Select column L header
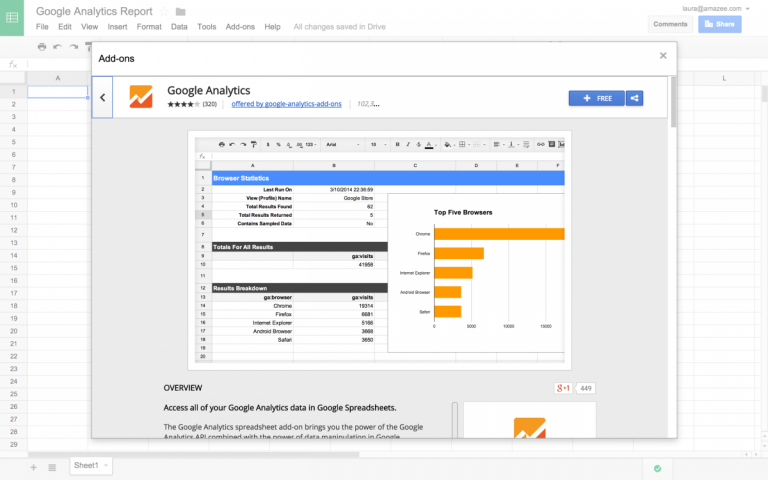Screen dimensions: 768x480 [x=724, y=78]
